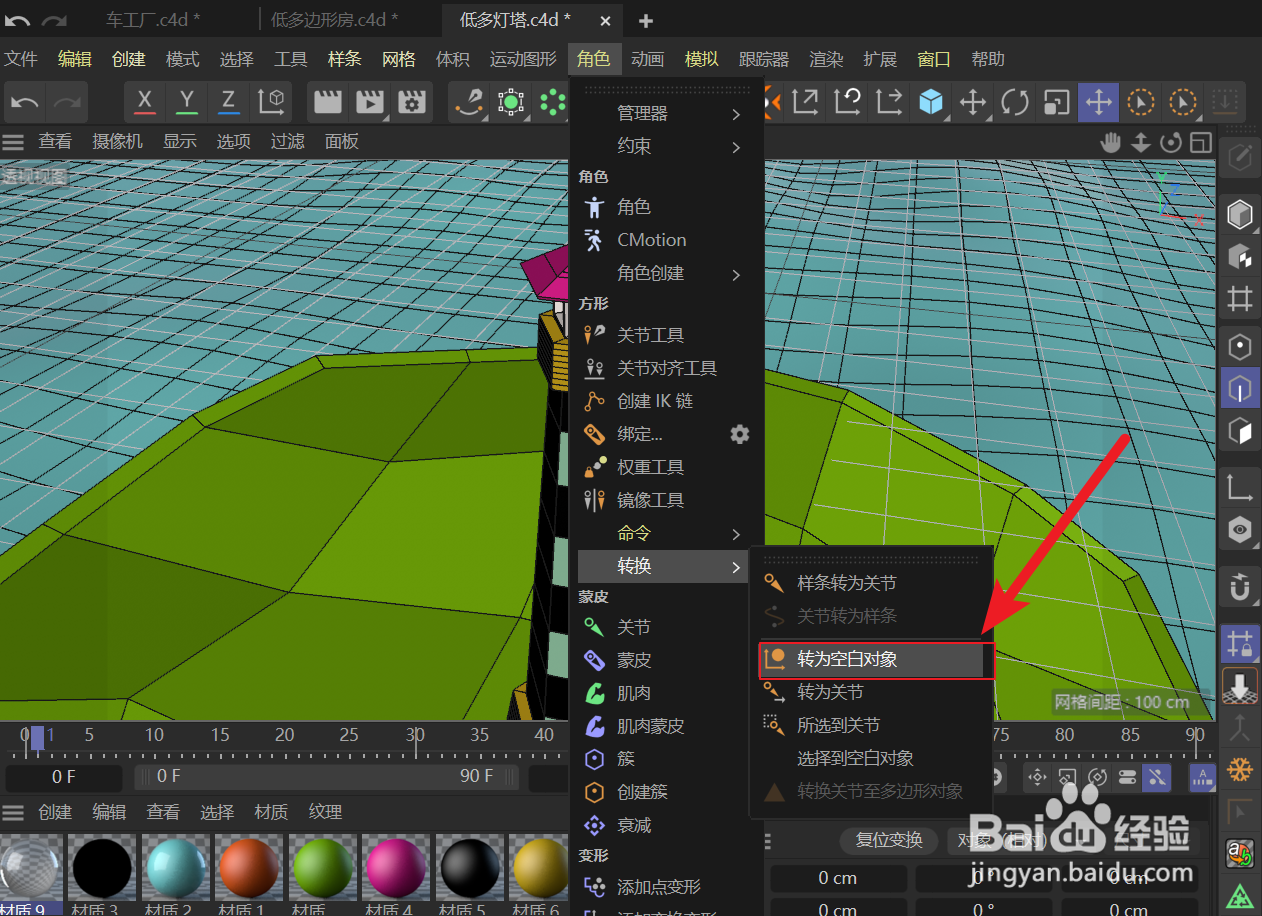Click the Model mode cube icon
1262x916 pixels.
coord(1240,215)
